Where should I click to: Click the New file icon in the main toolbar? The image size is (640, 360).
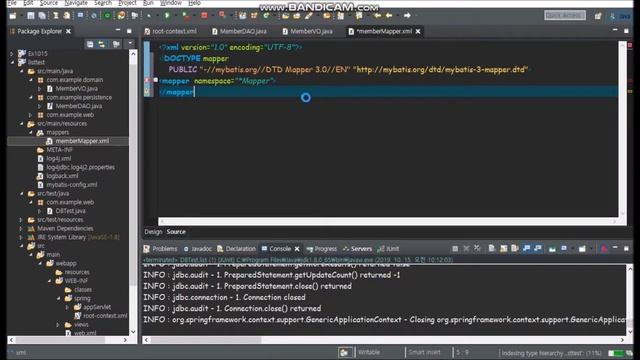coord(13,16)
